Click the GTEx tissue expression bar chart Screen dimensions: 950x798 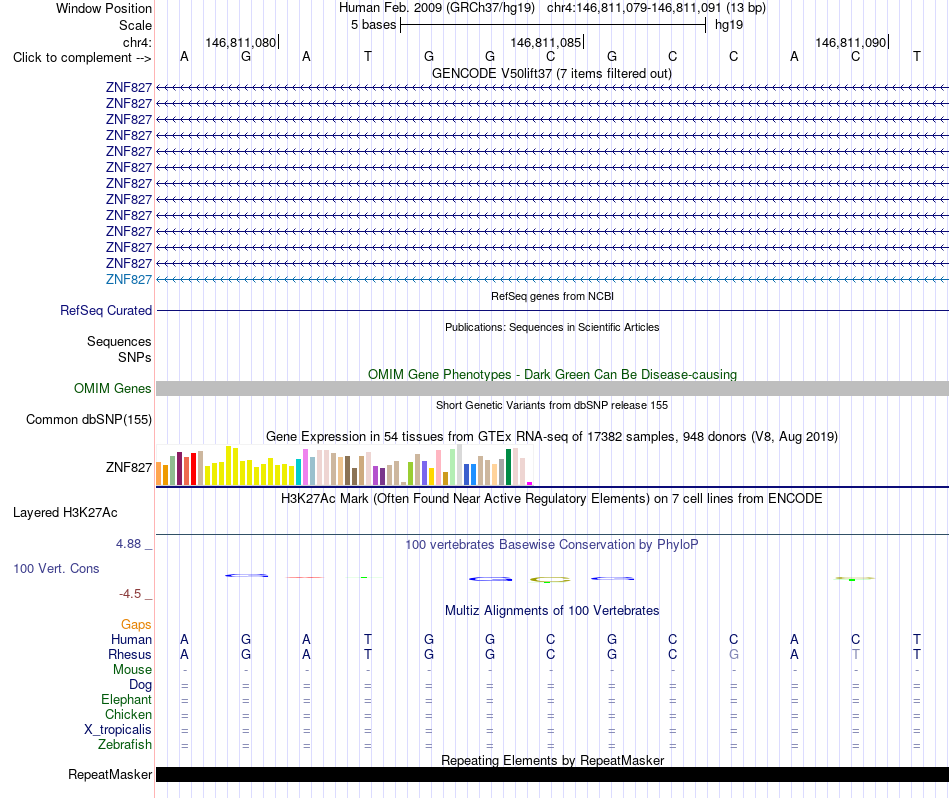(344, 465)
